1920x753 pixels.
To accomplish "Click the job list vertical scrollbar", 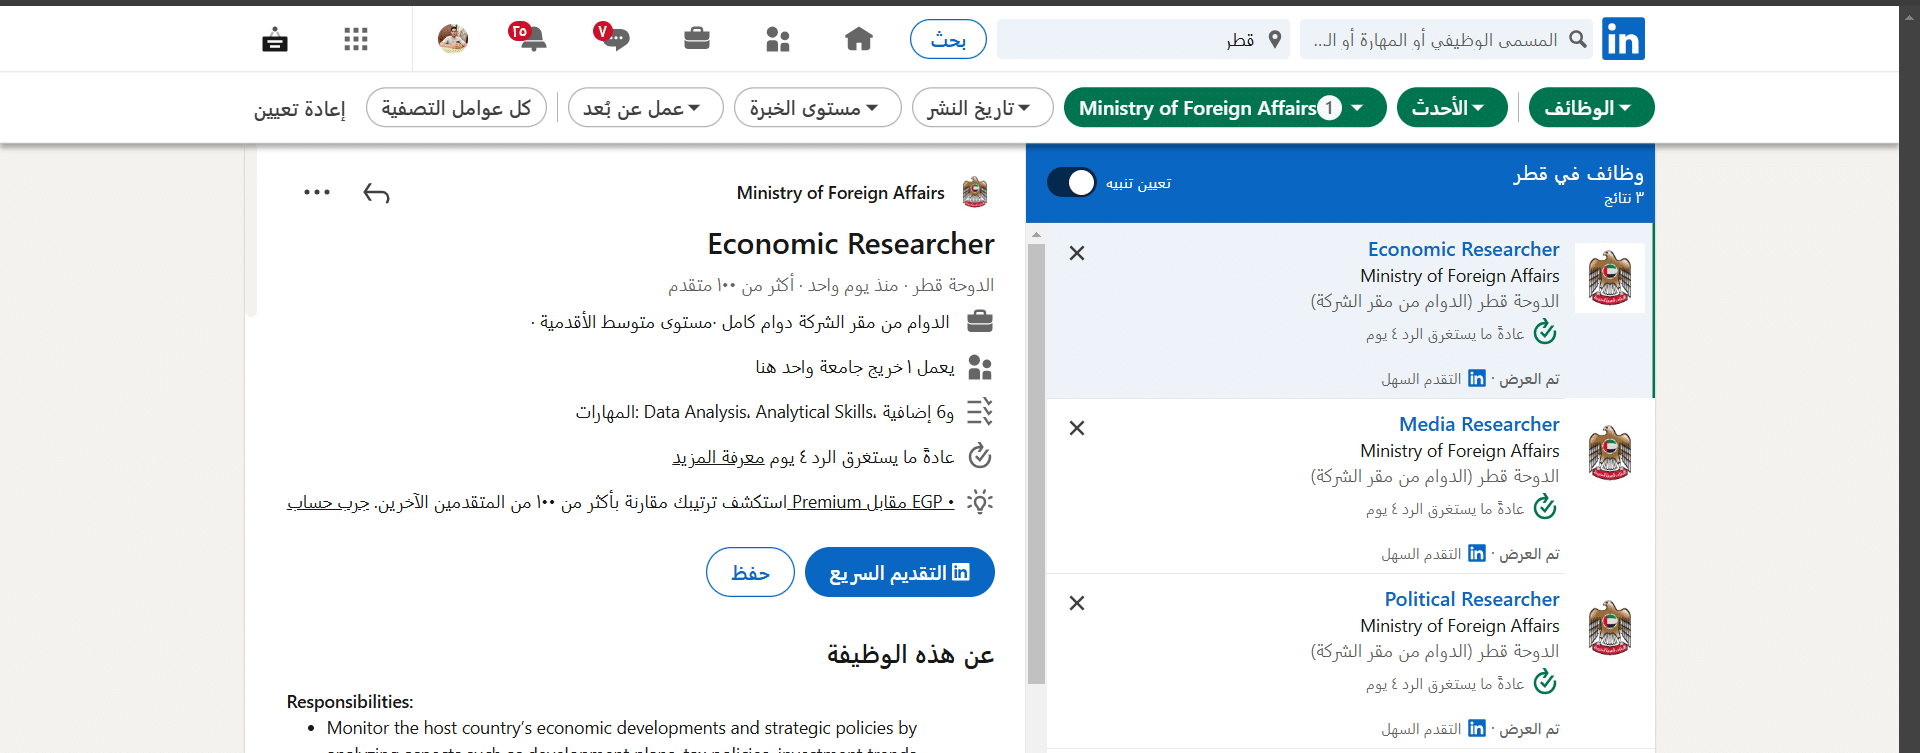I will click(1036, 463).
